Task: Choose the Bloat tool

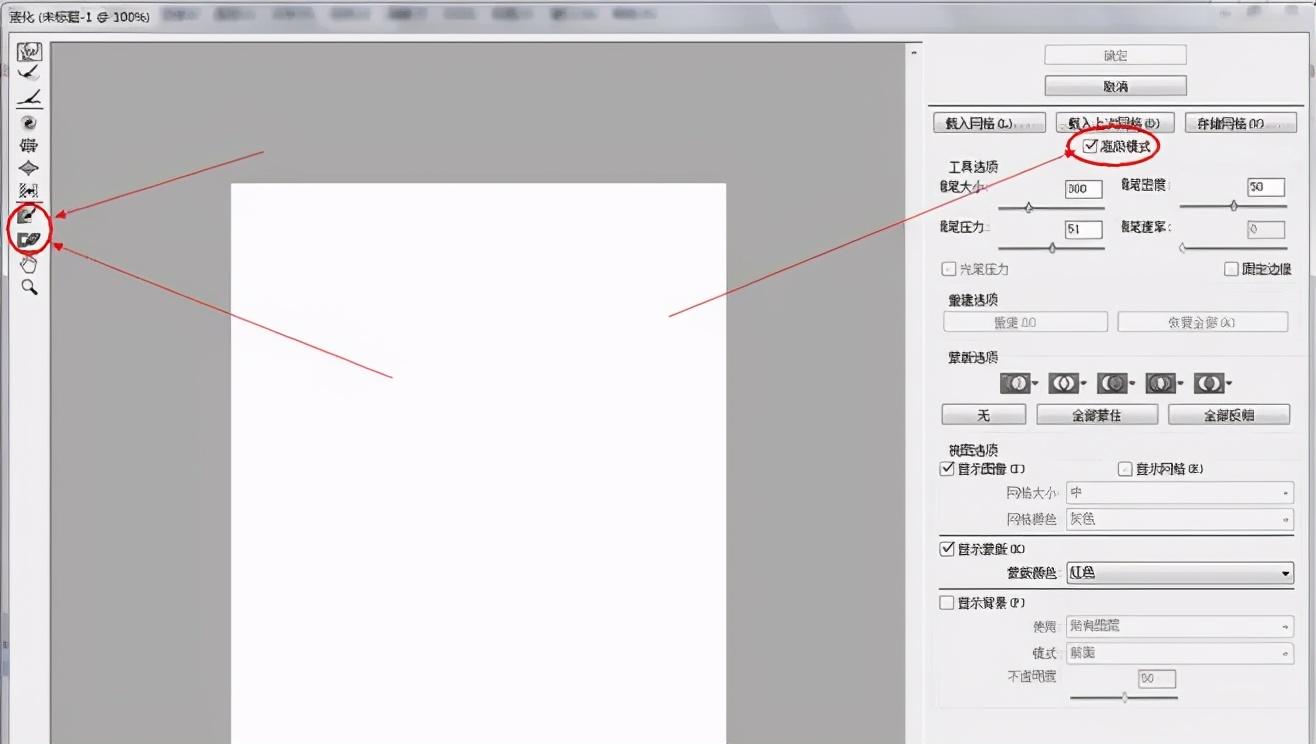Action: pyautogui.click(x=29, y=168)
